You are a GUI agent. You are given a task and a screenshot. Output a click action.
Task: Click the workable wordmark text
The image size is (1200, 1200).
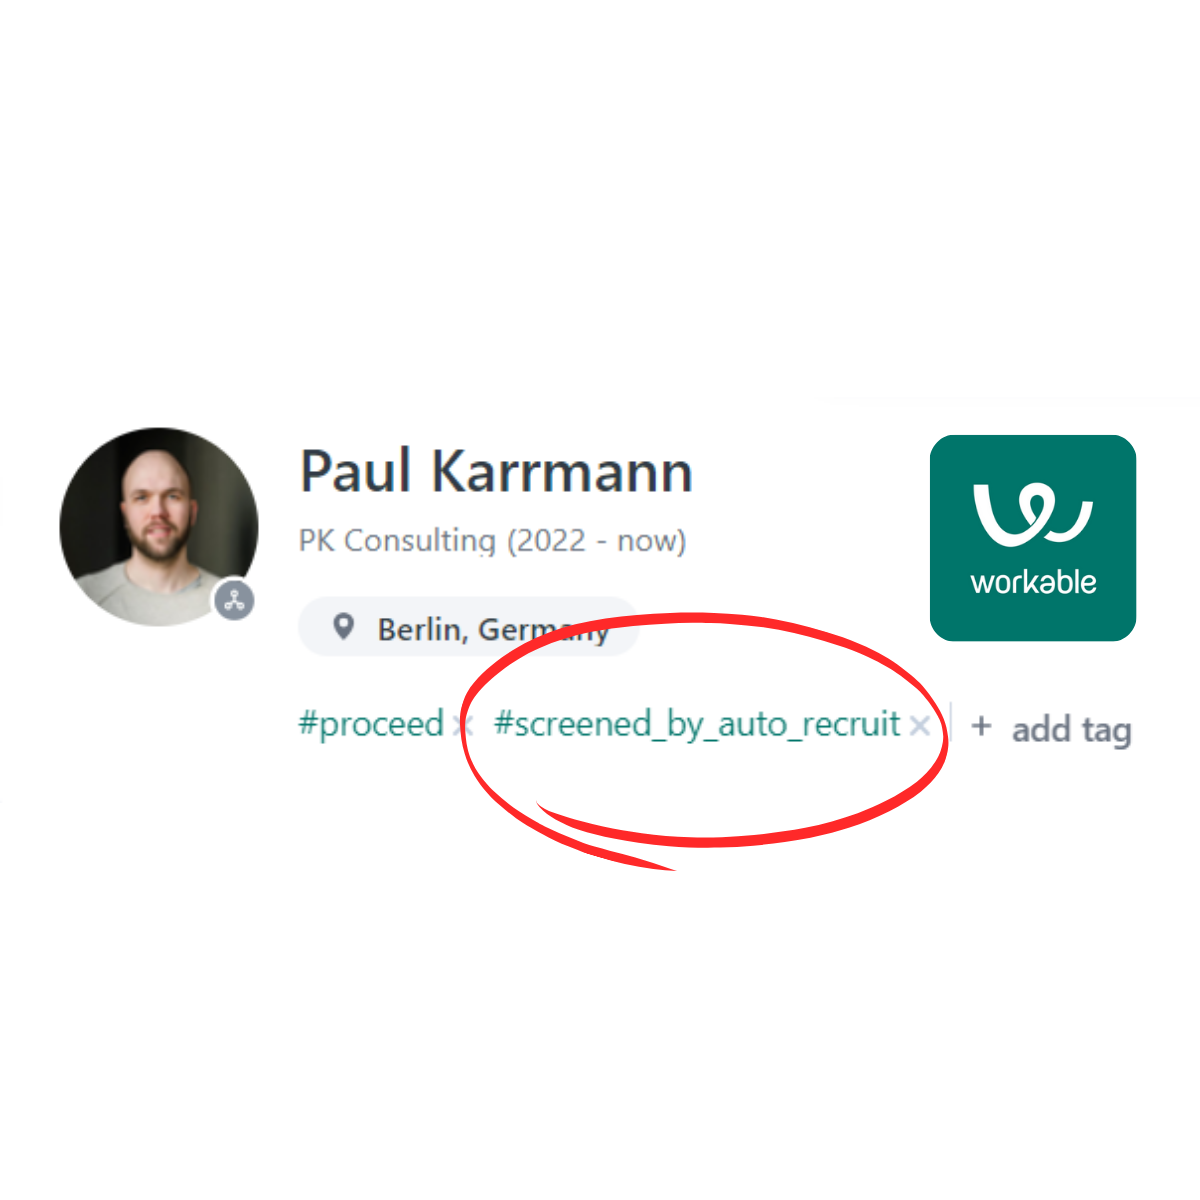pos(1033,582)
